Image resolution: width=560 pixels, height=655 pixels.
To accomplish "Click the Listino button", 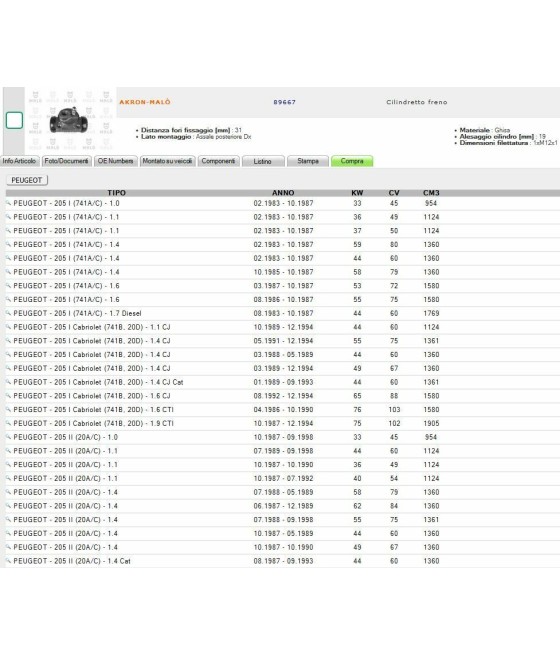I will click(x=263, y=161).
